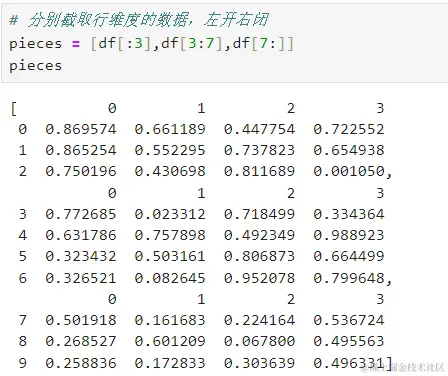
Task: Click value 0.501918 in row 7
Action: pyautogui.click(x=81, y=320)
